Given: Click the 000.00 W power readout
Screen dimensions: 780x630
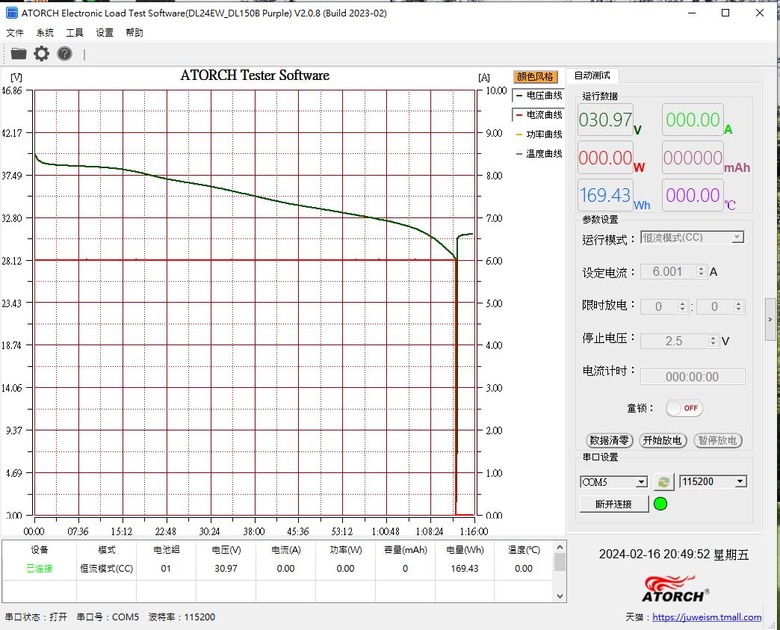Looking at the screenshot, I should [605, 158].
